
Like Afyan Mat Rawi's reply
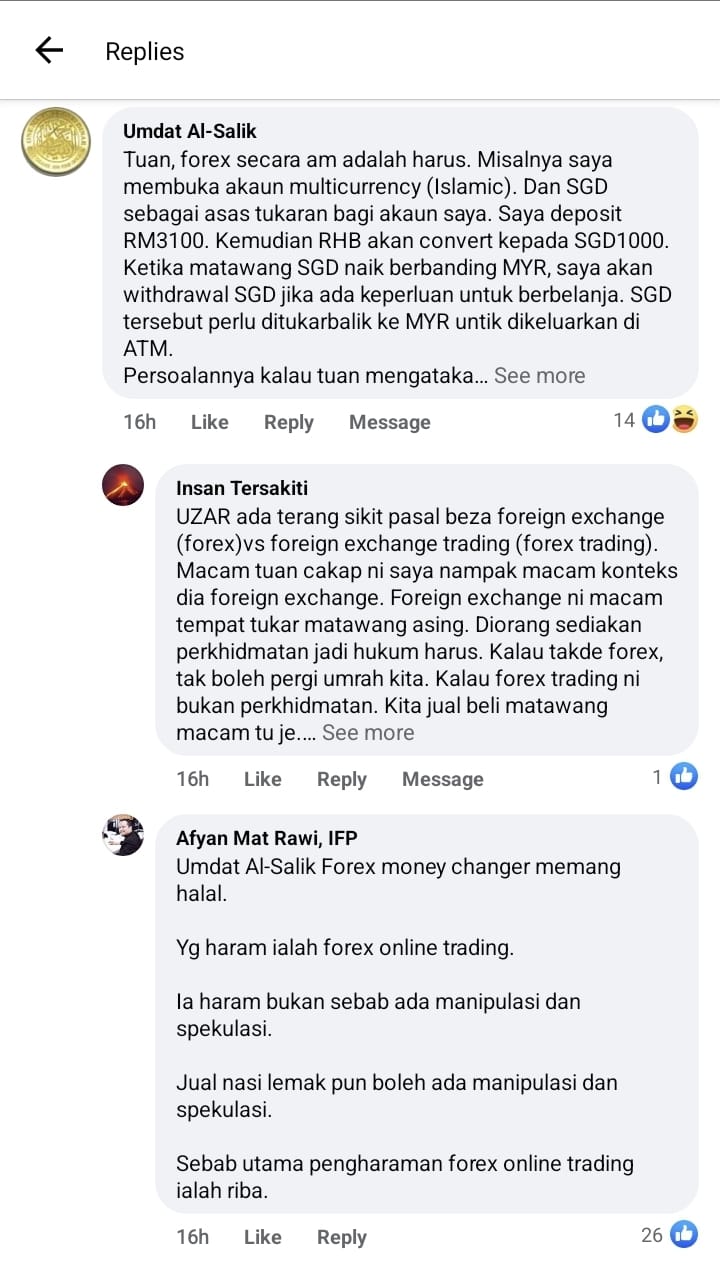point(262,1237)
